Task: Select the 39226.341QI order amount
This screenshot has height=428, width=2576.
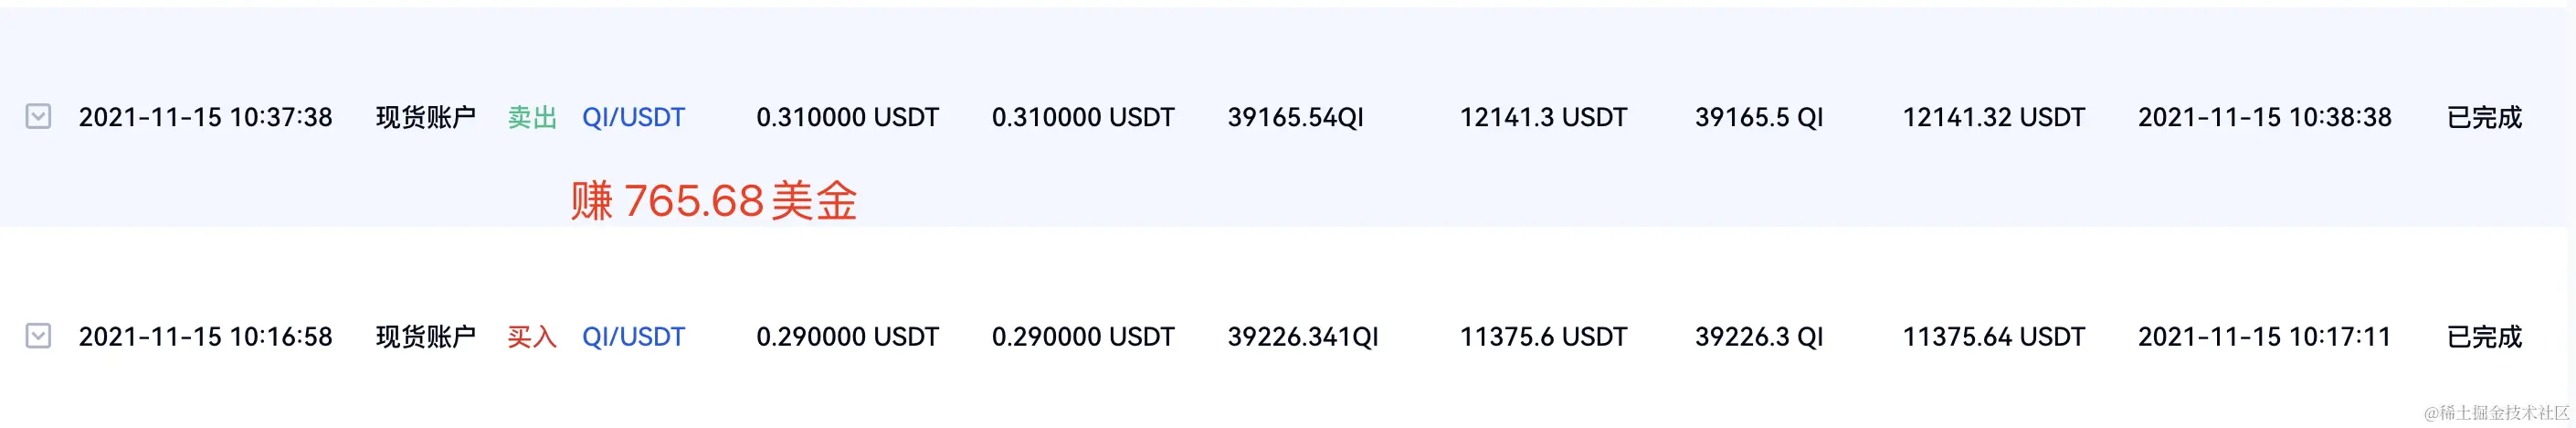Action: click(x=1302, y=337)
